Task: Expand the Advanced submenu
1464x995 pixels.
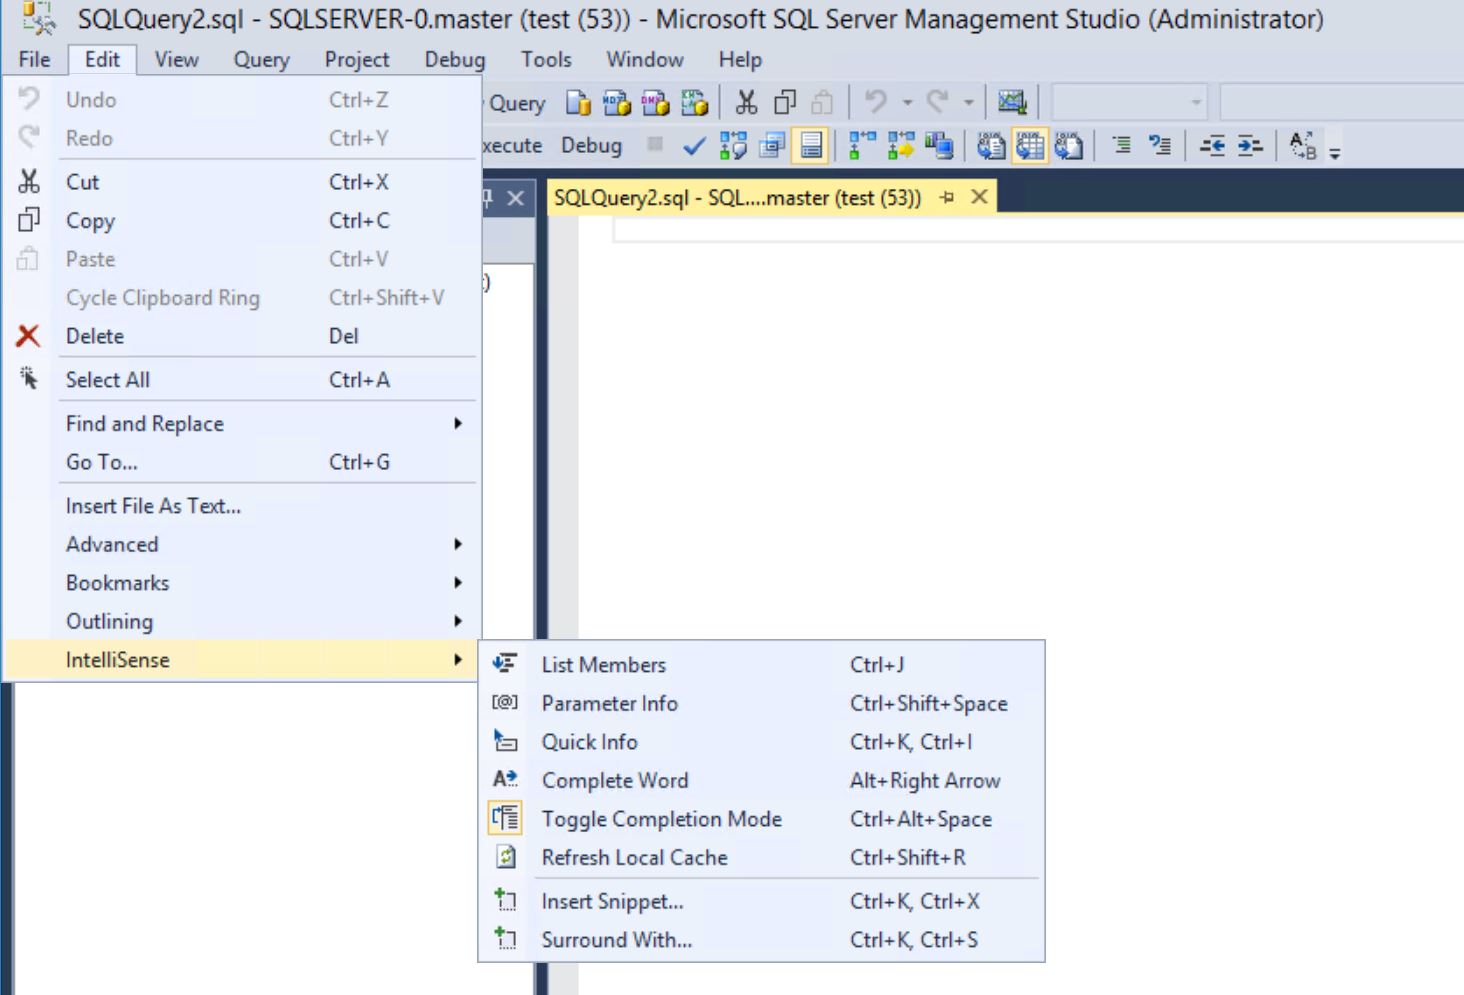Action: (241, 545)
